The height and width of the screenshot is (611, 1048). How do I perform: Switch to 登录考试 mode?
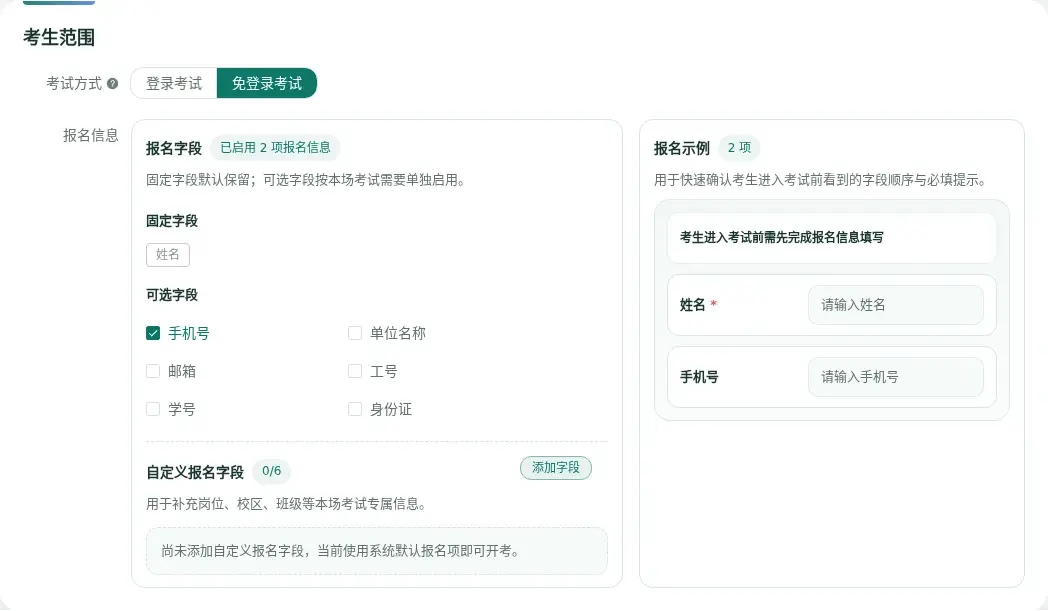174,84
